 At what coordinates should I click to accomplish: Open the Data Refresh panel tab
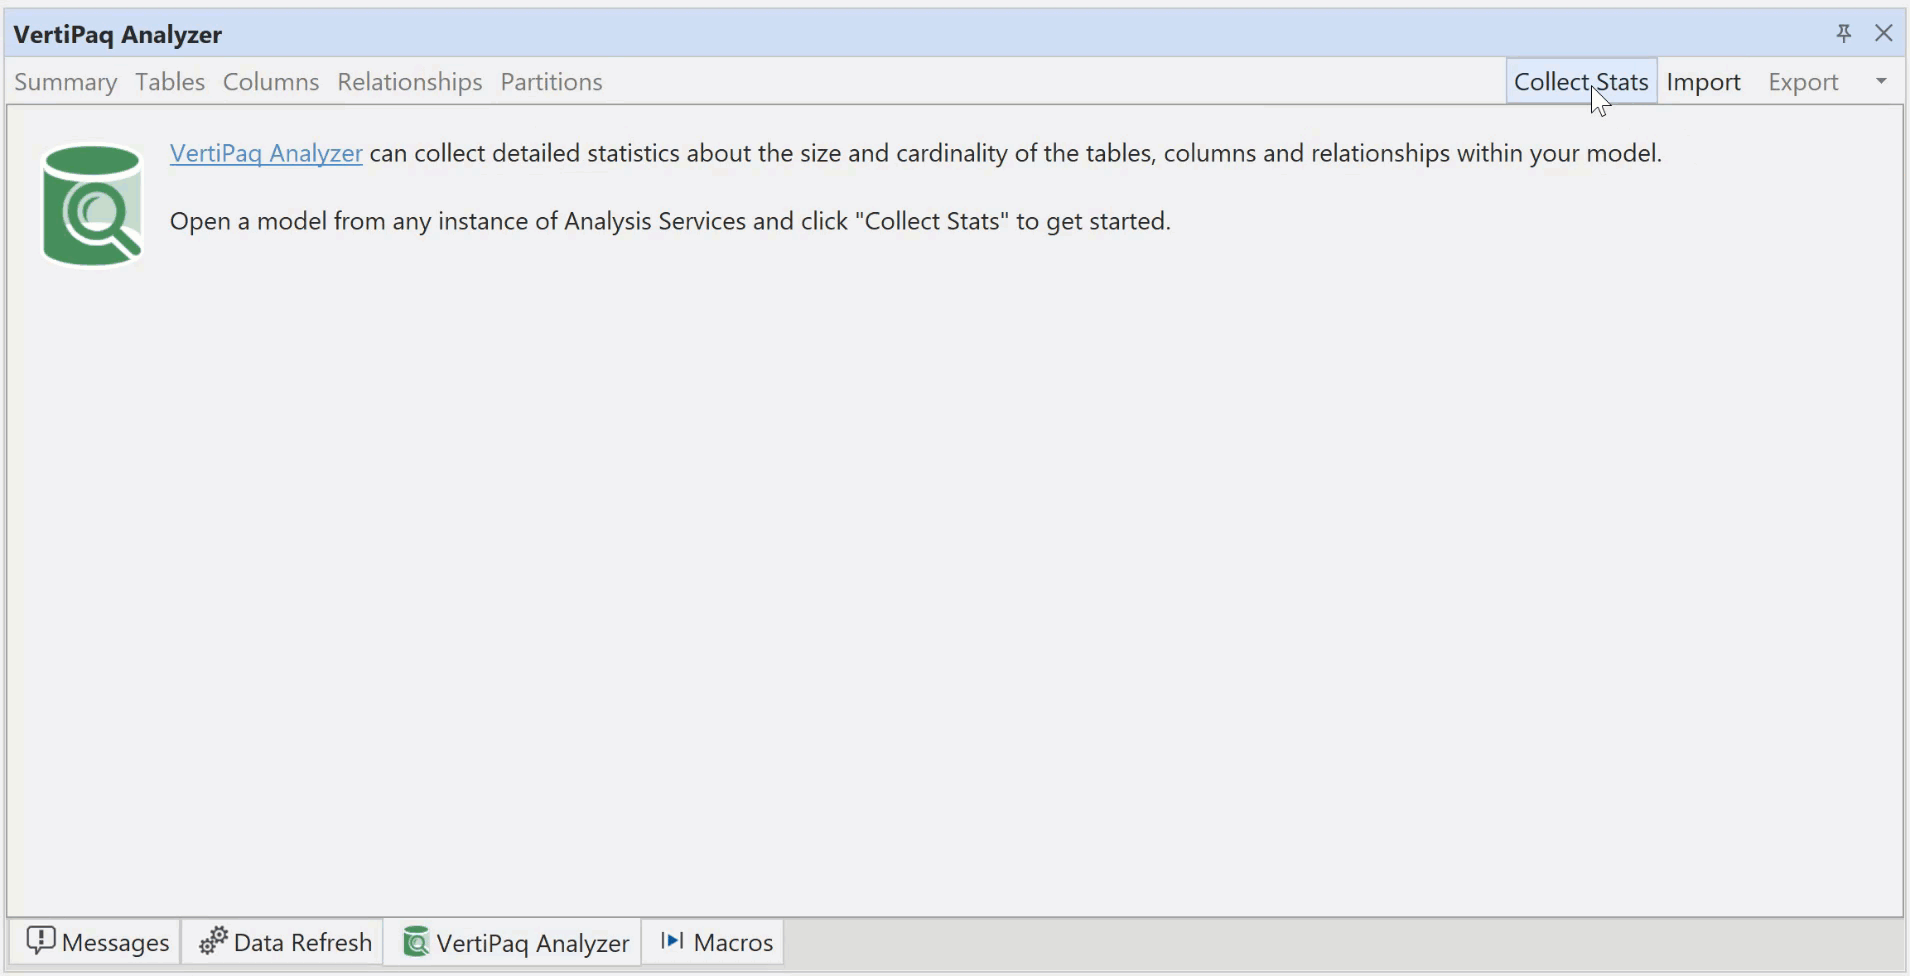[284, 942]
